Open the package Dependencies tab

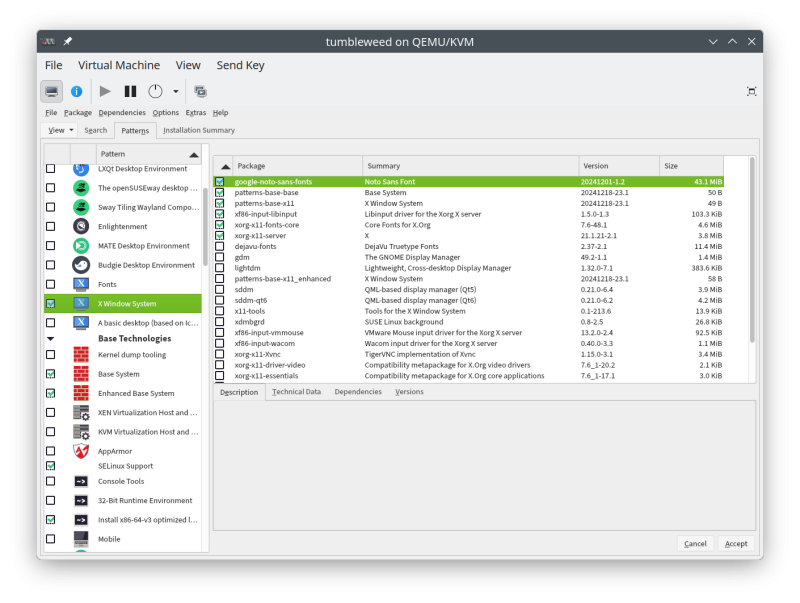[358, 392]
